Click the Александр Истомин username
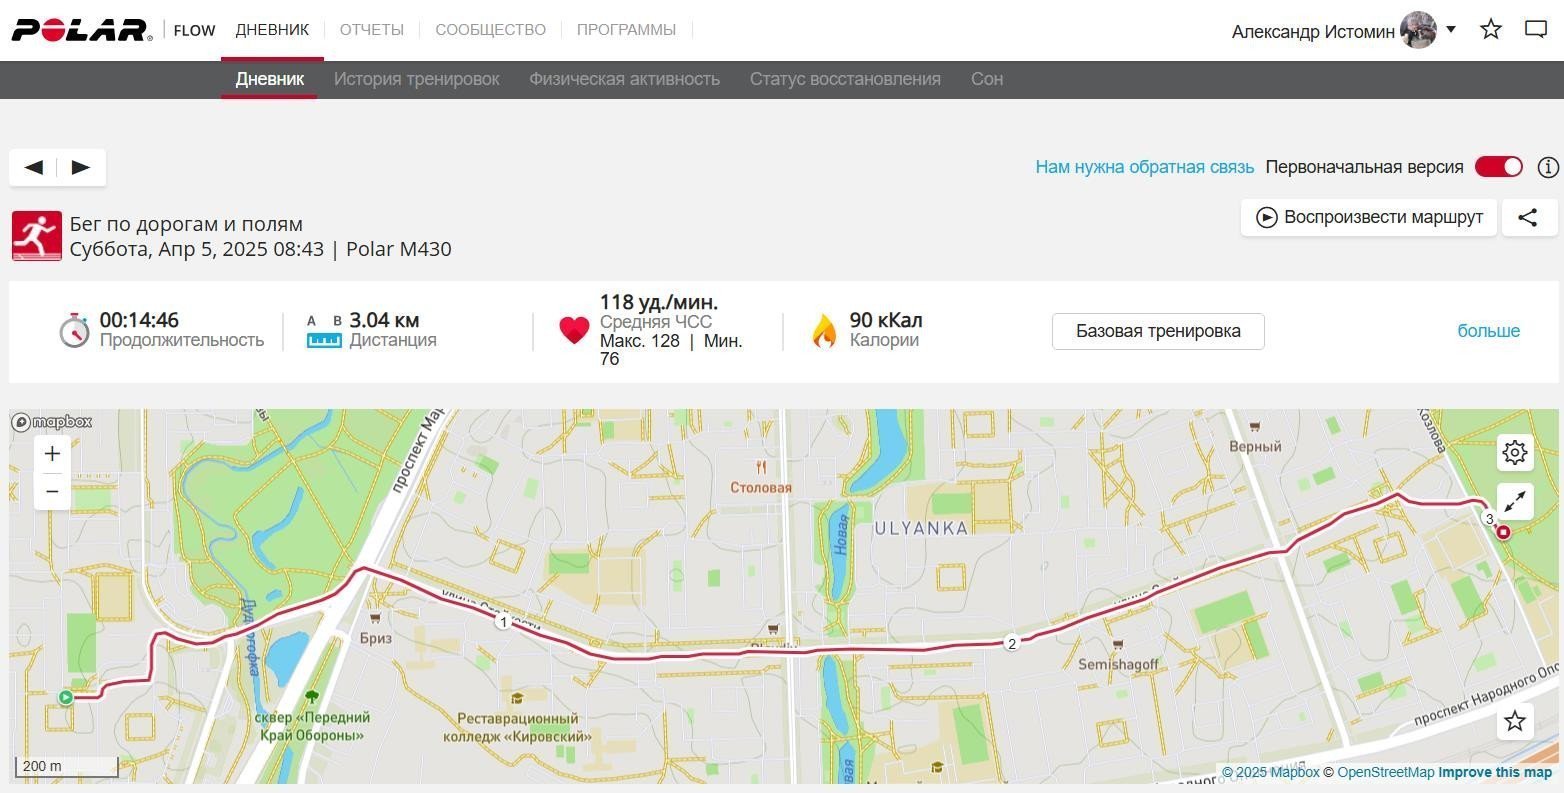The width and height of the screenshot is (1564, 793). (x=1313, y=31)
